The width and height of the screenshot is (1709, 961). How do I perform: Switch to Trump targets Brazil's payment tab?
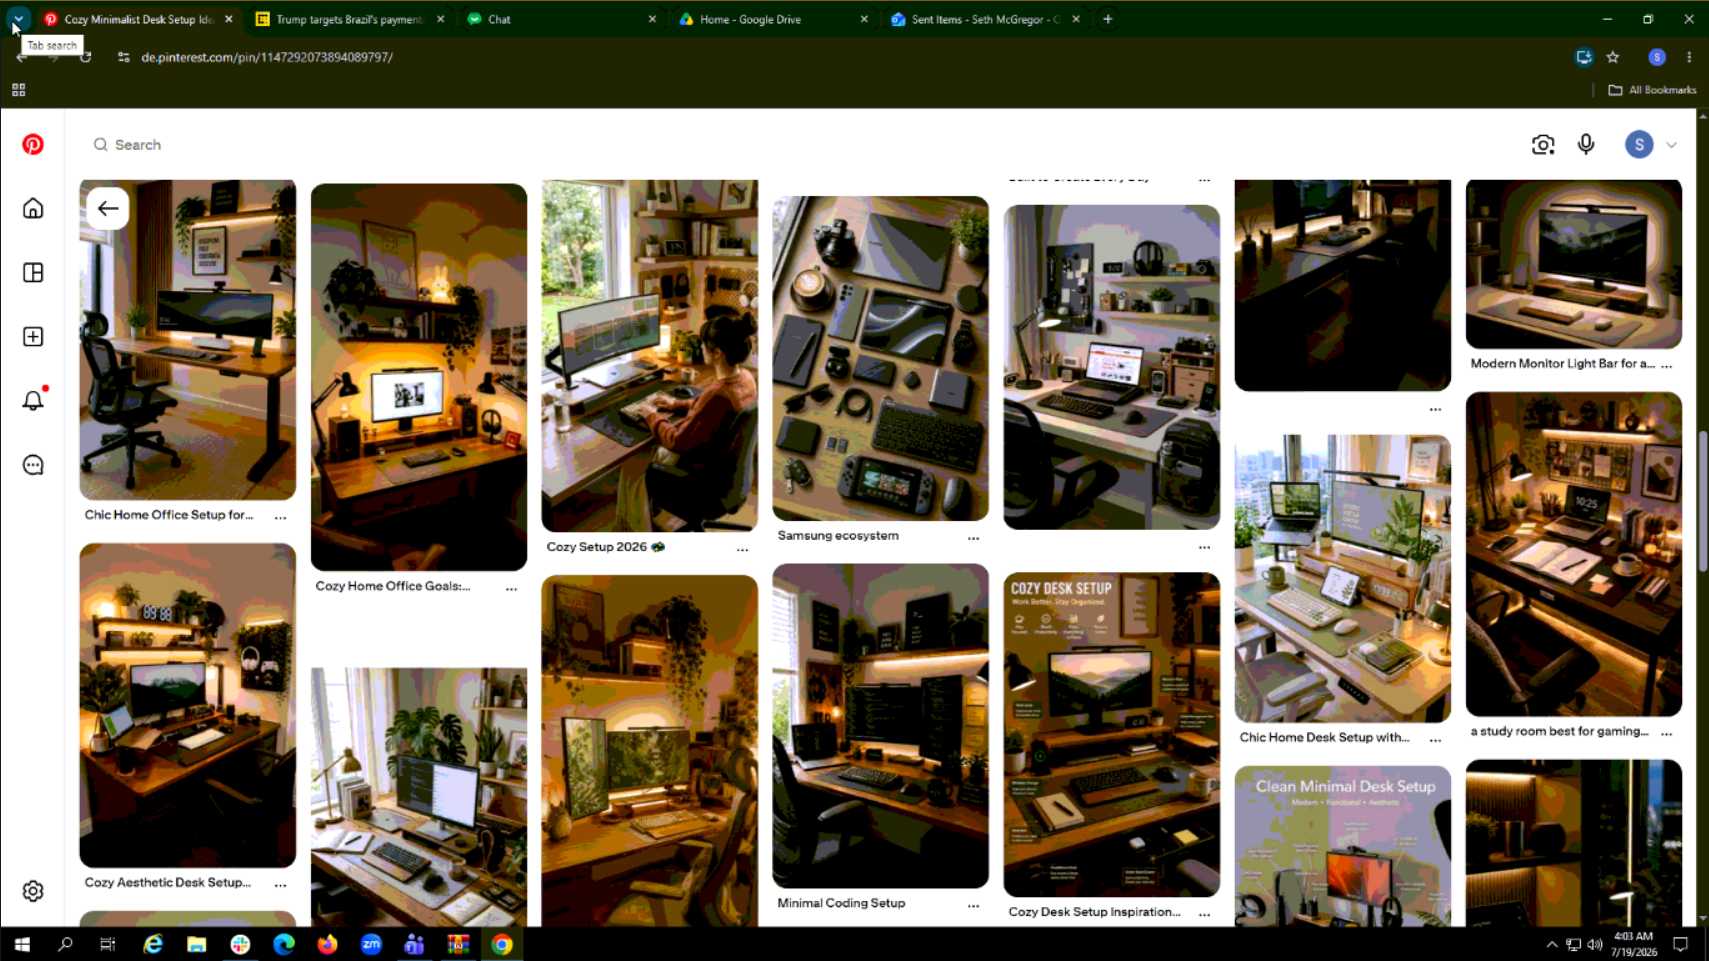349,19
